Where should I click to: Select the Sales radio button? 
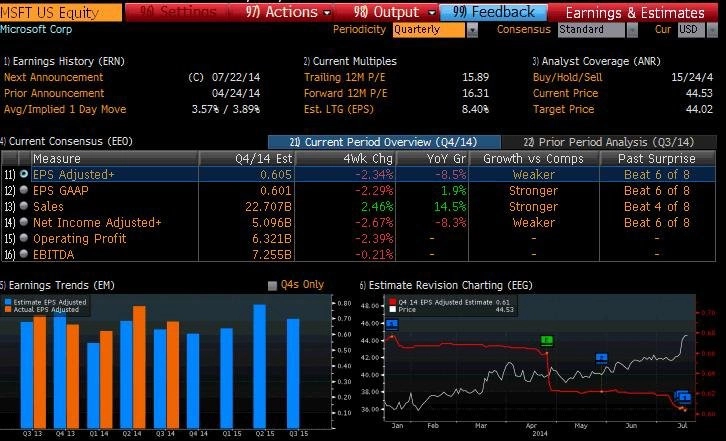point(24,206)
